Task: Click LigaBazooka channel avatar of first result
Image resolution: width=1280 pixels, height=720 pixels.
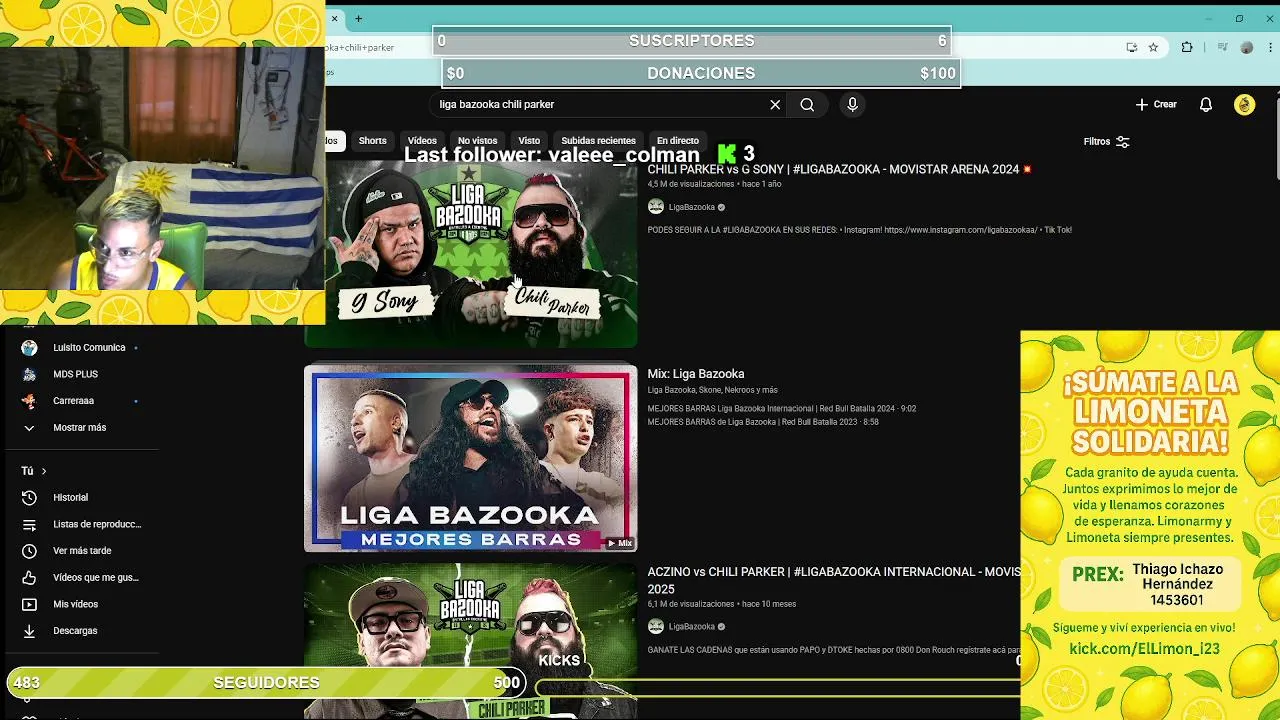Action: point(656,207)
